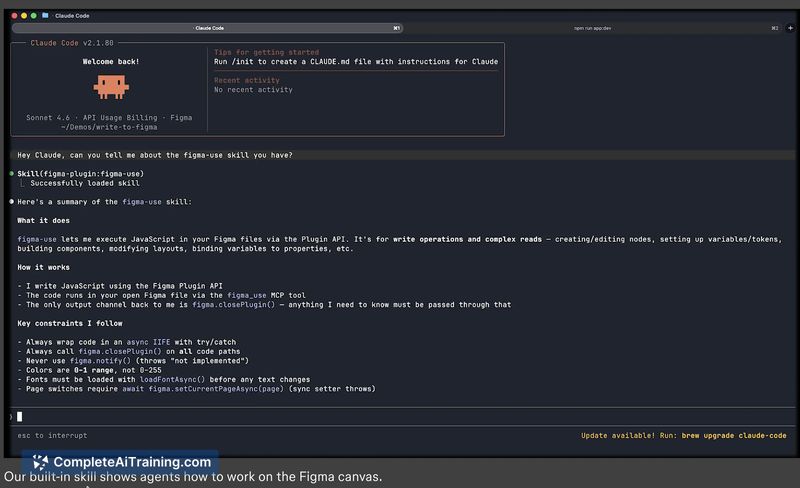This screenshot has height=488, width=800.
Task: Click 'Key constraints I follow' heading
Action: 70,323
